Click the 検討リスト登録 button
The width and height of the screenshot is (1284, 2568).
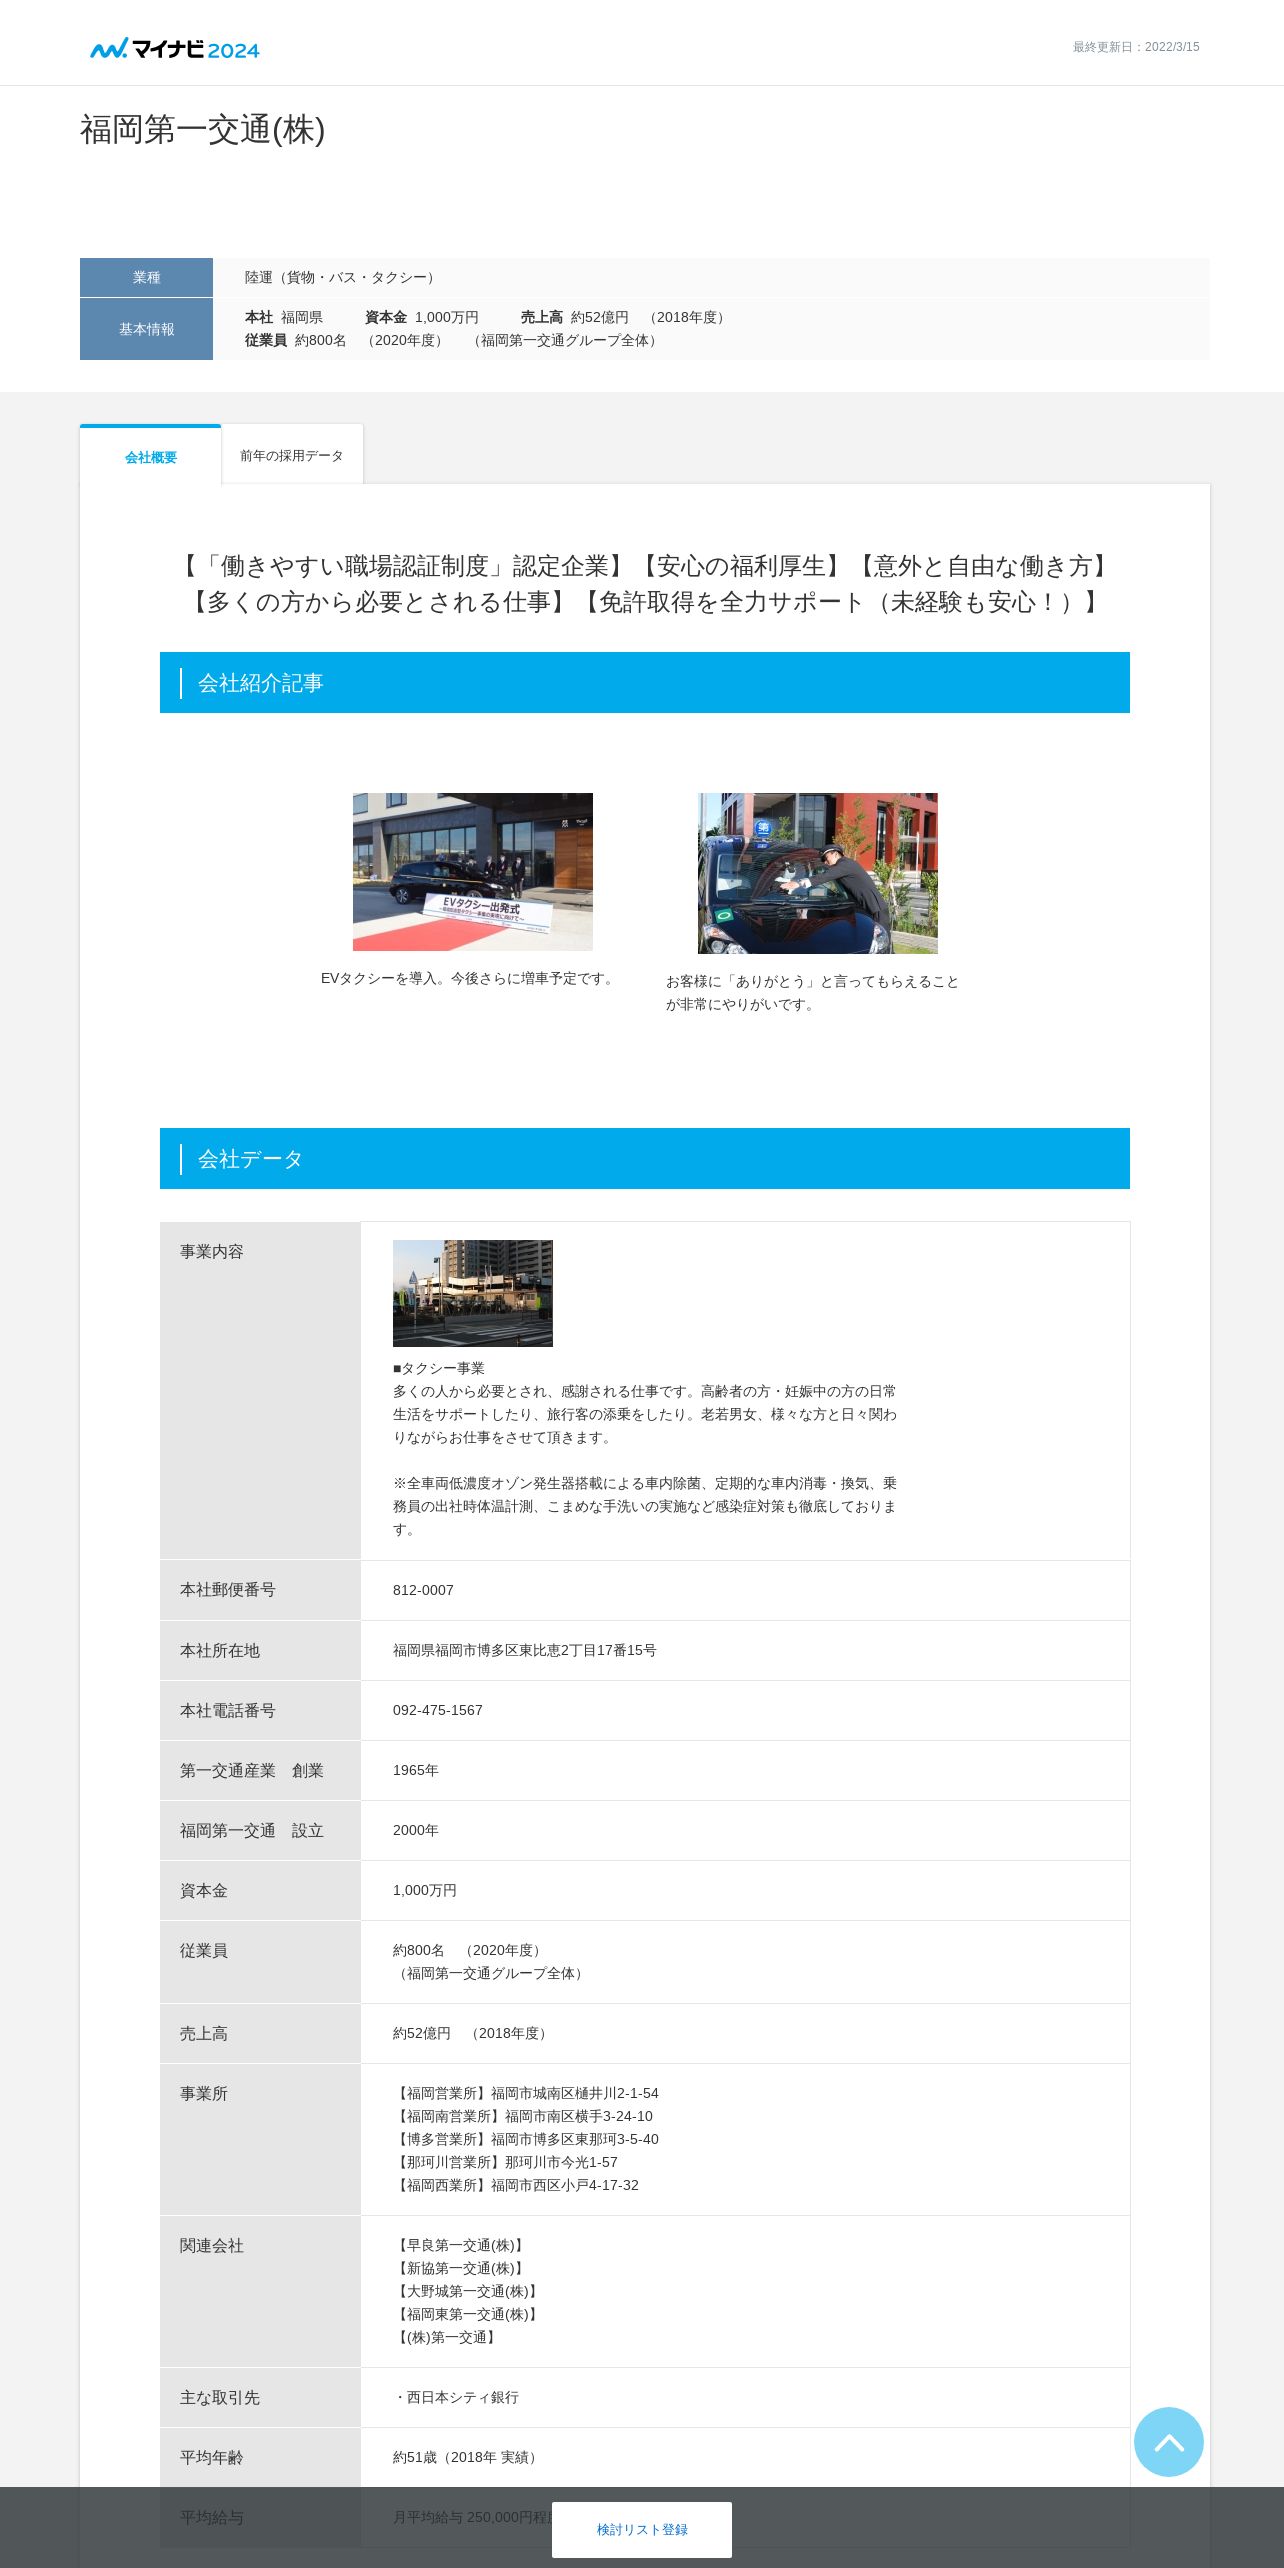point(642,2529)
